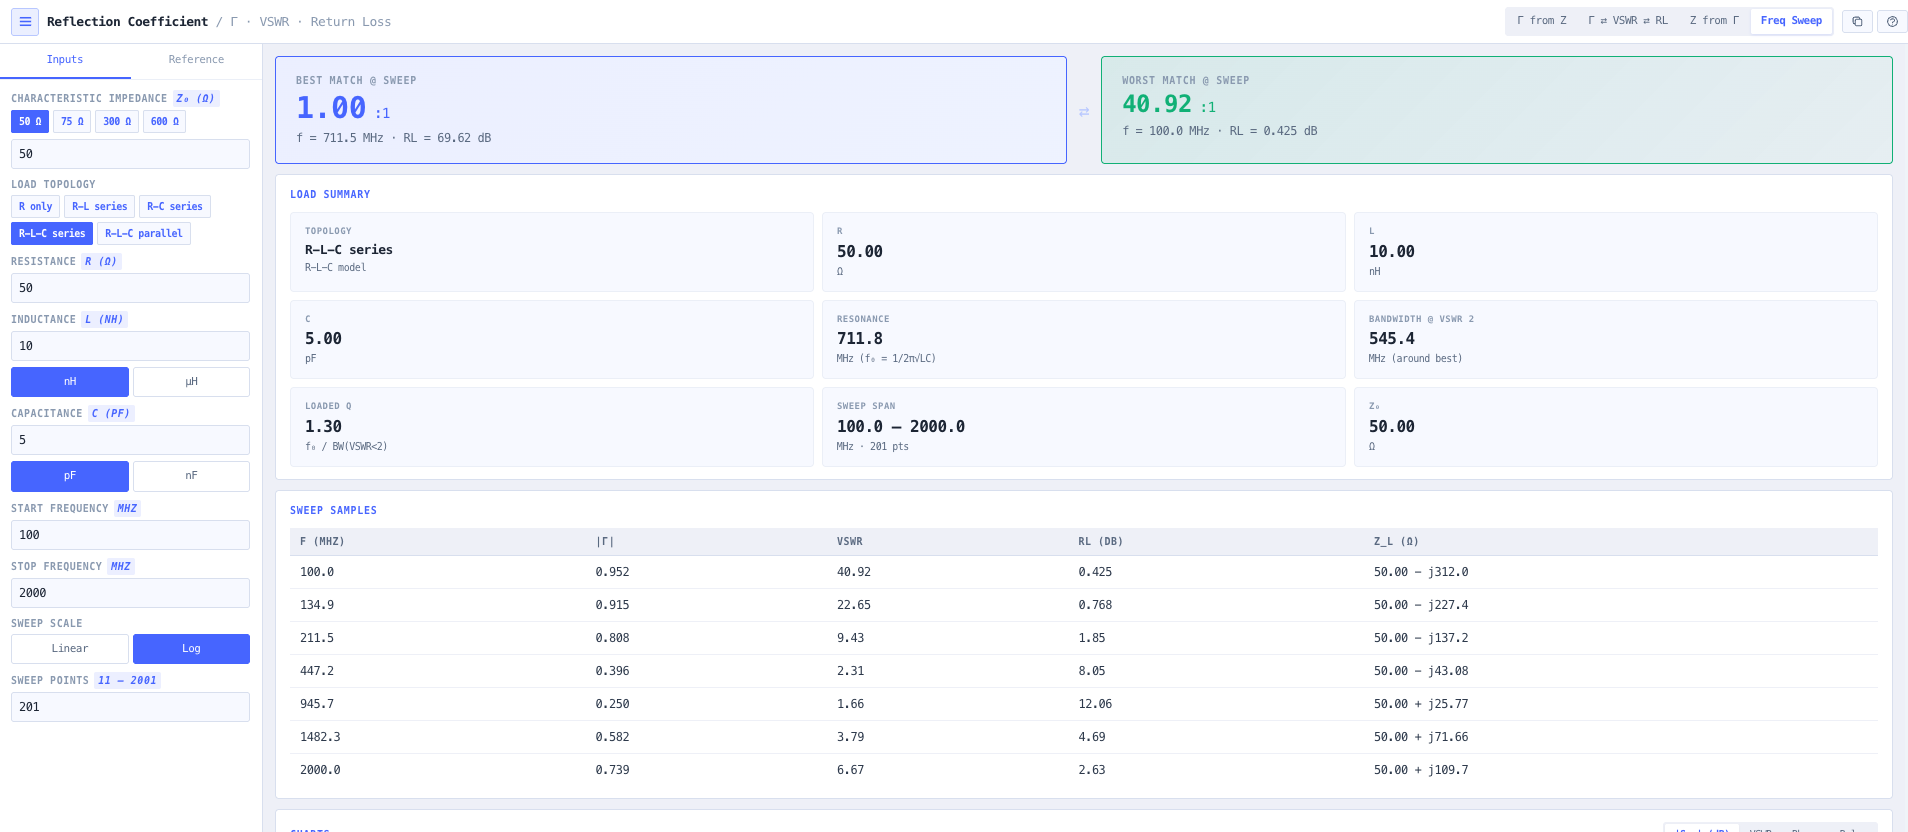Choose the 600 Ω impedance preset
This screenshot has height=832, width=1908.
coord(165,122)
